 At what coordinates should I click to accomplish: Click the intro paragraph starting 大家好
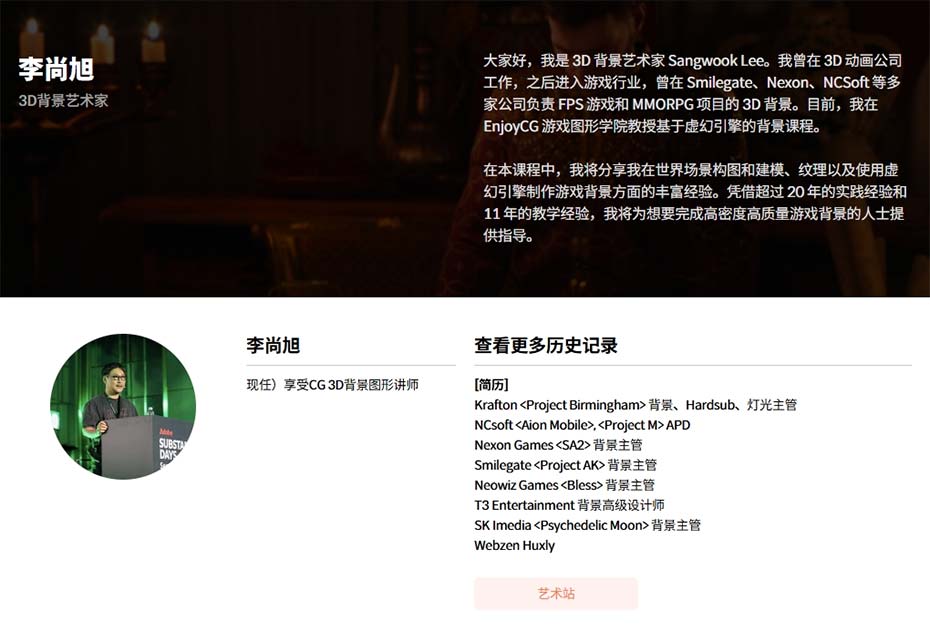pos(692,93)
